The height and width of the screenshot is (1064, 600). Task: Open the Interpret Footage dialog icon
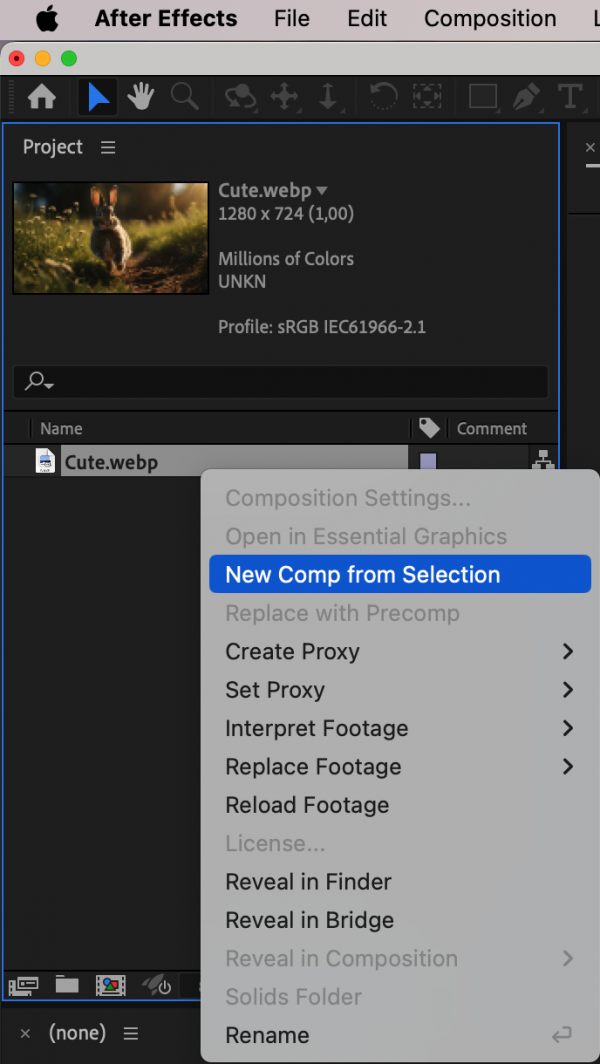[25, 985]
